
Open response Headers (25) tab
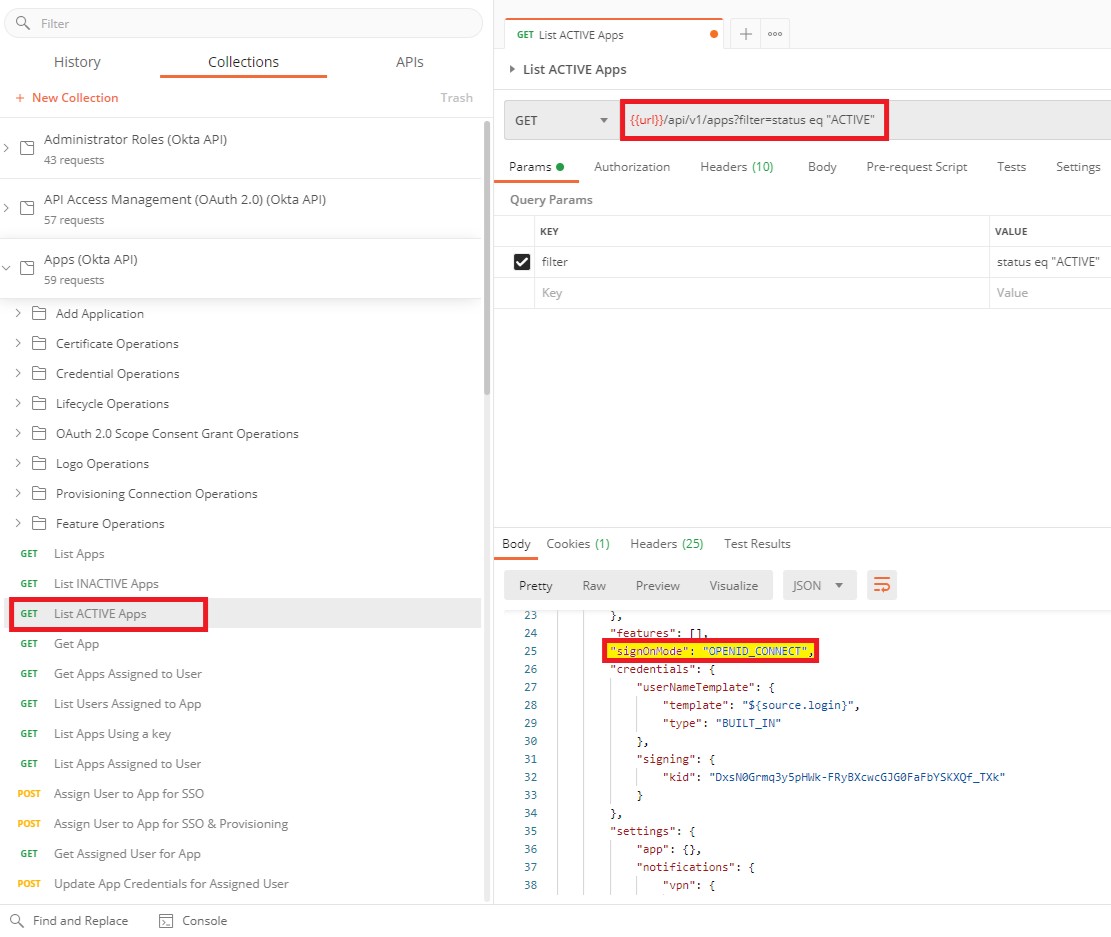tap(667, 544)
